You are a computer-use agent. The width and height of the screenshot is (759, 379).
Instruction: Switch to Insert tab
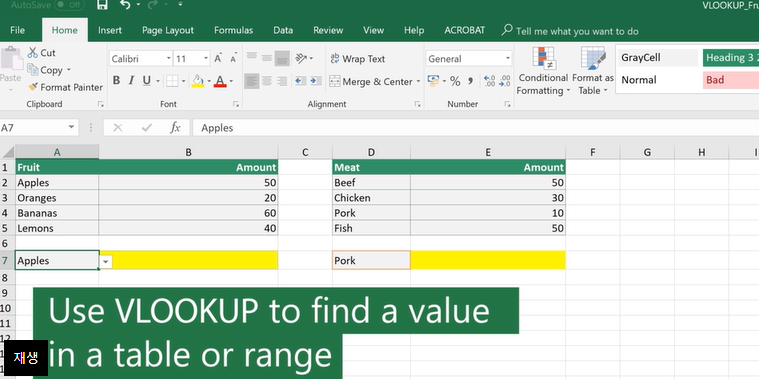[110, 30]
